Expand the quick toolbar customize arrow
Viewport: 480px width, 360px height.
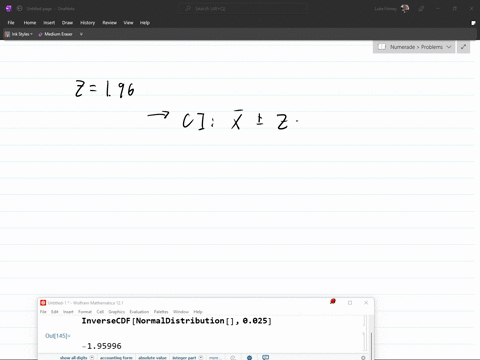(x=81, y=34)
